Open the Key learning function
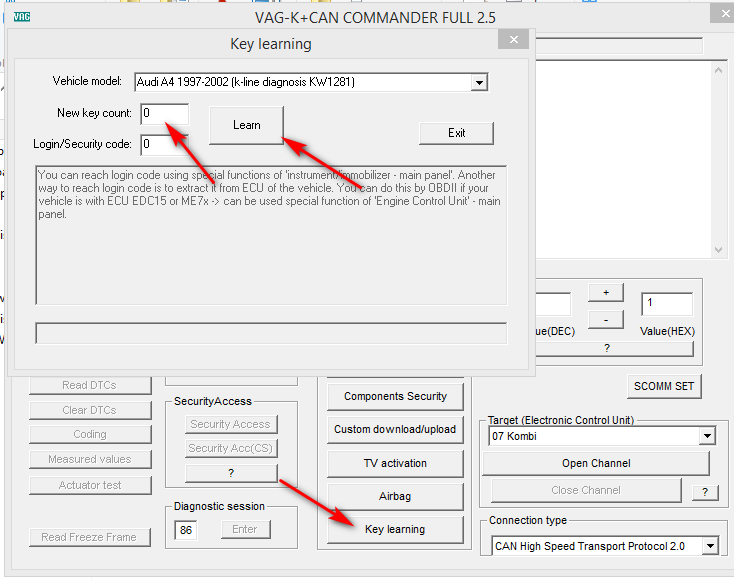 tap(395, 530)
